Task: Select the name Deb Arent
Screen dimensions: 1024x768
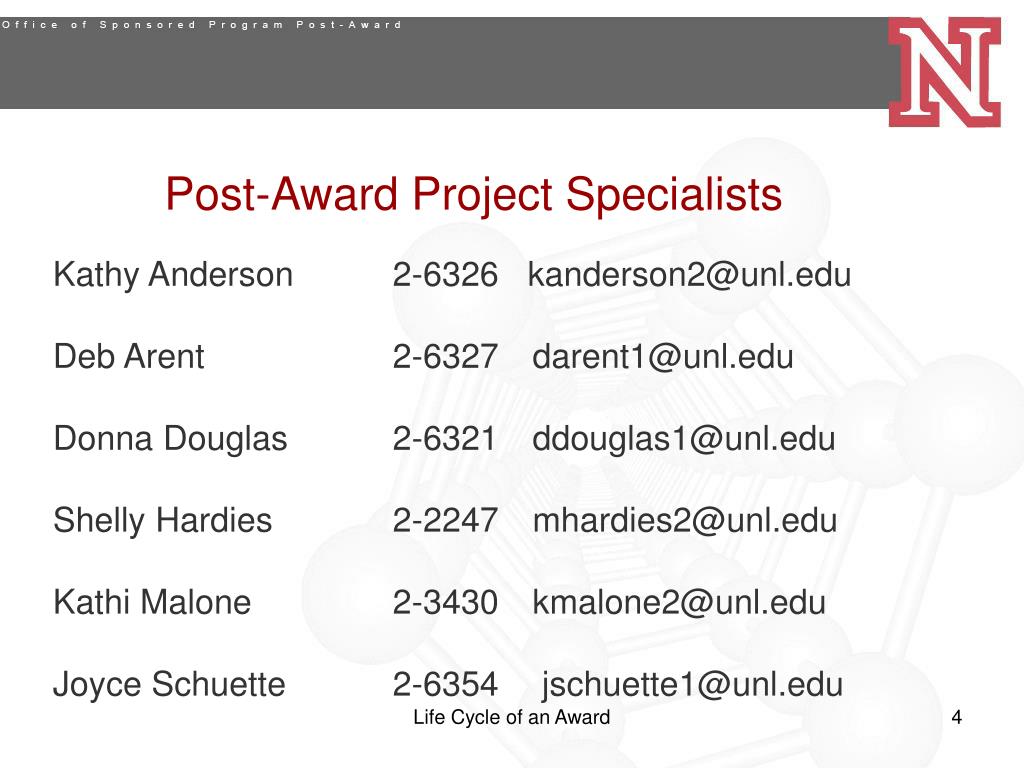Action: click(x=129, y=357)
